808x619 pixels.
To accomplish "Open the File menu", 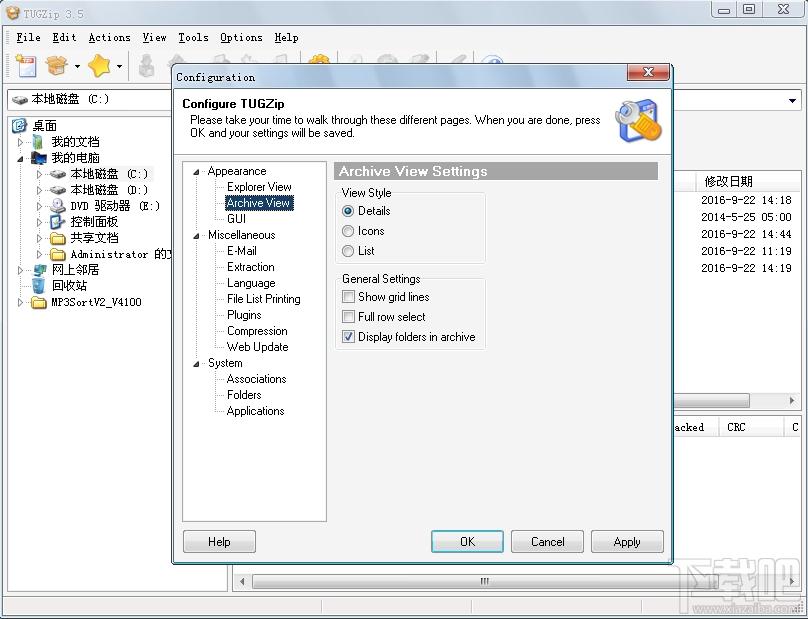I will [x=28, y=37].
